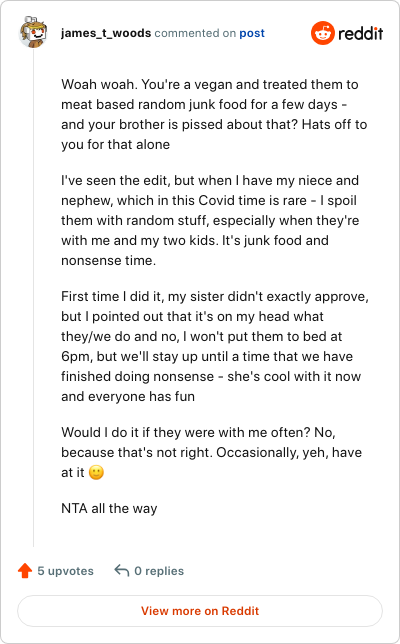
Task: Click the paragraph starting 'Woah woah'
Action: pyautogui.click(x=214, y=114)
